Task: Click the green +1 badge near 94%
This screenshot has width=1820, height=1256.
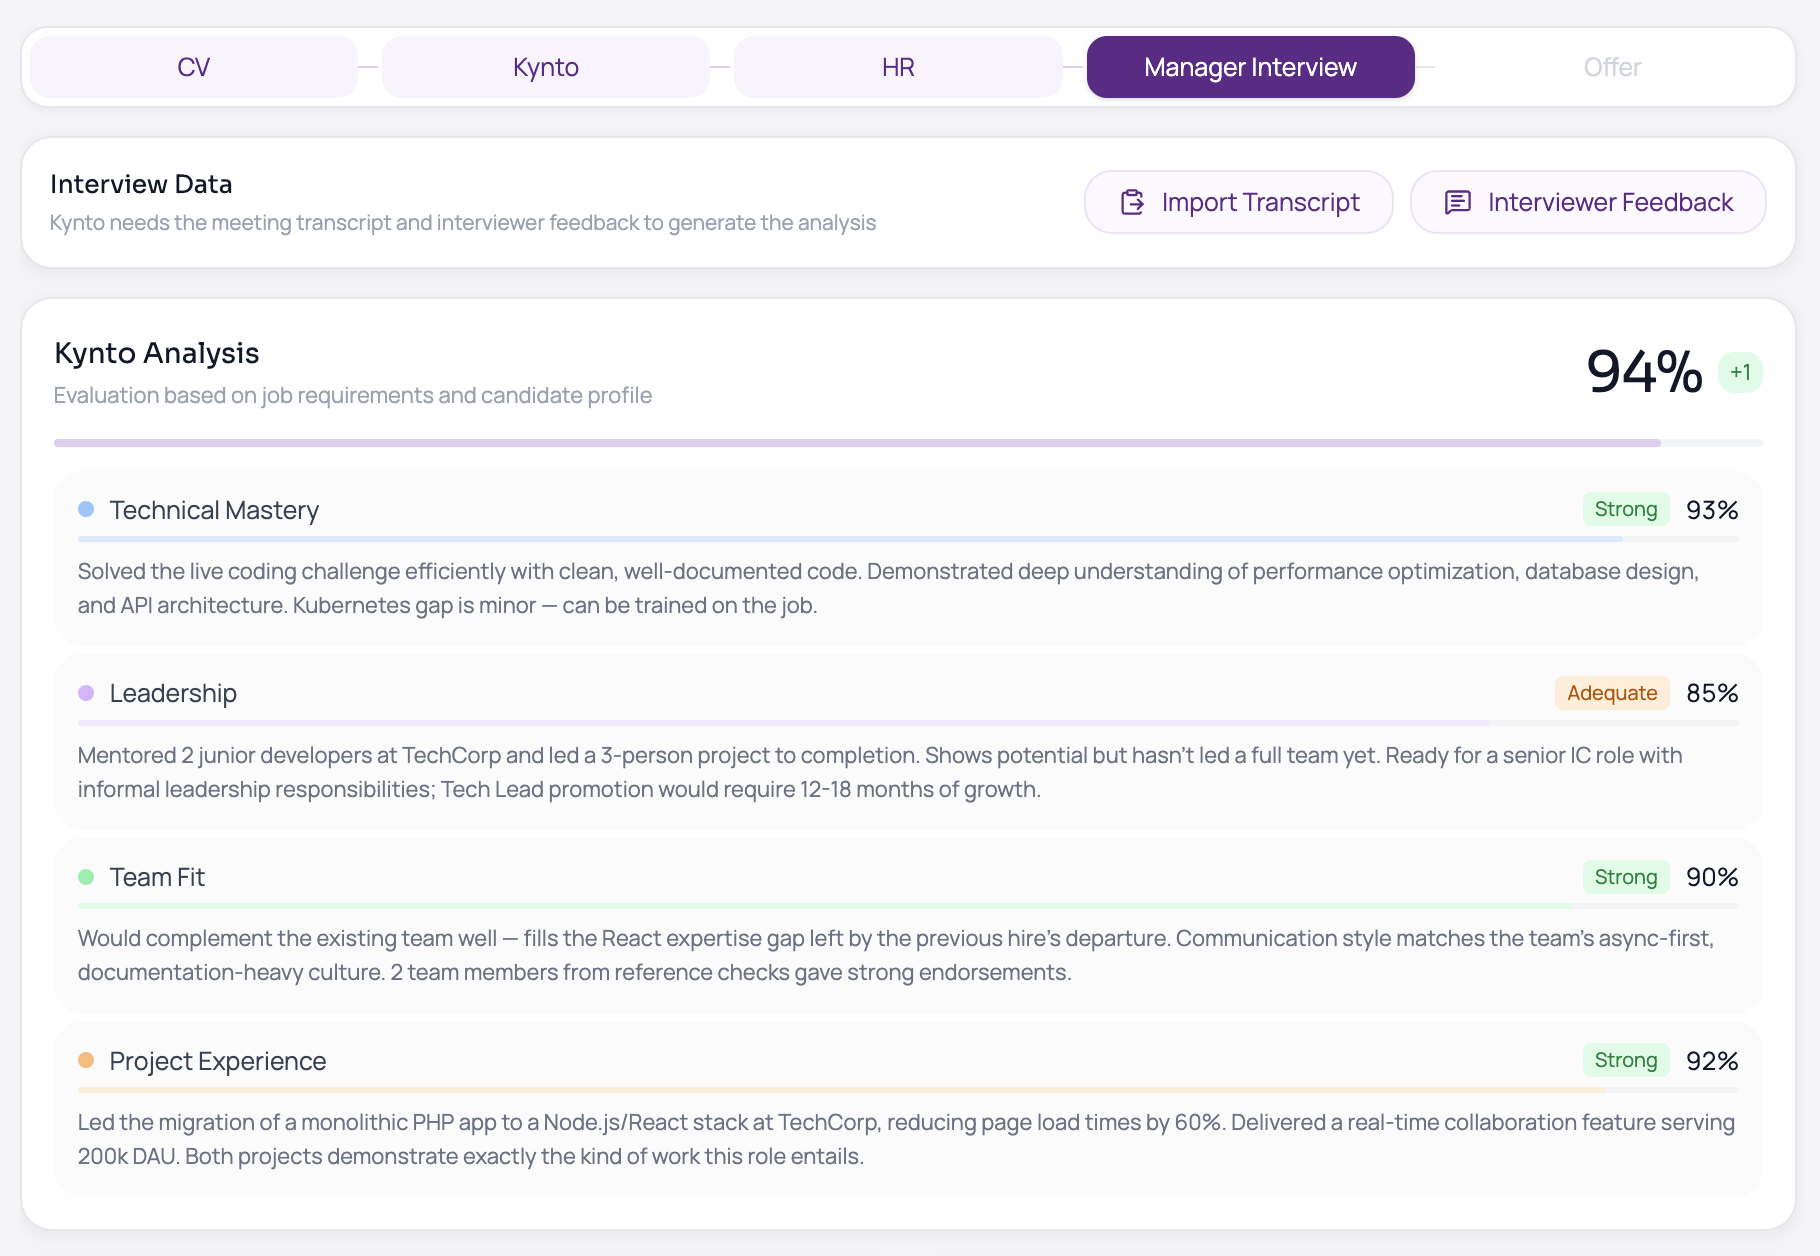Action: pos(1740,371)
